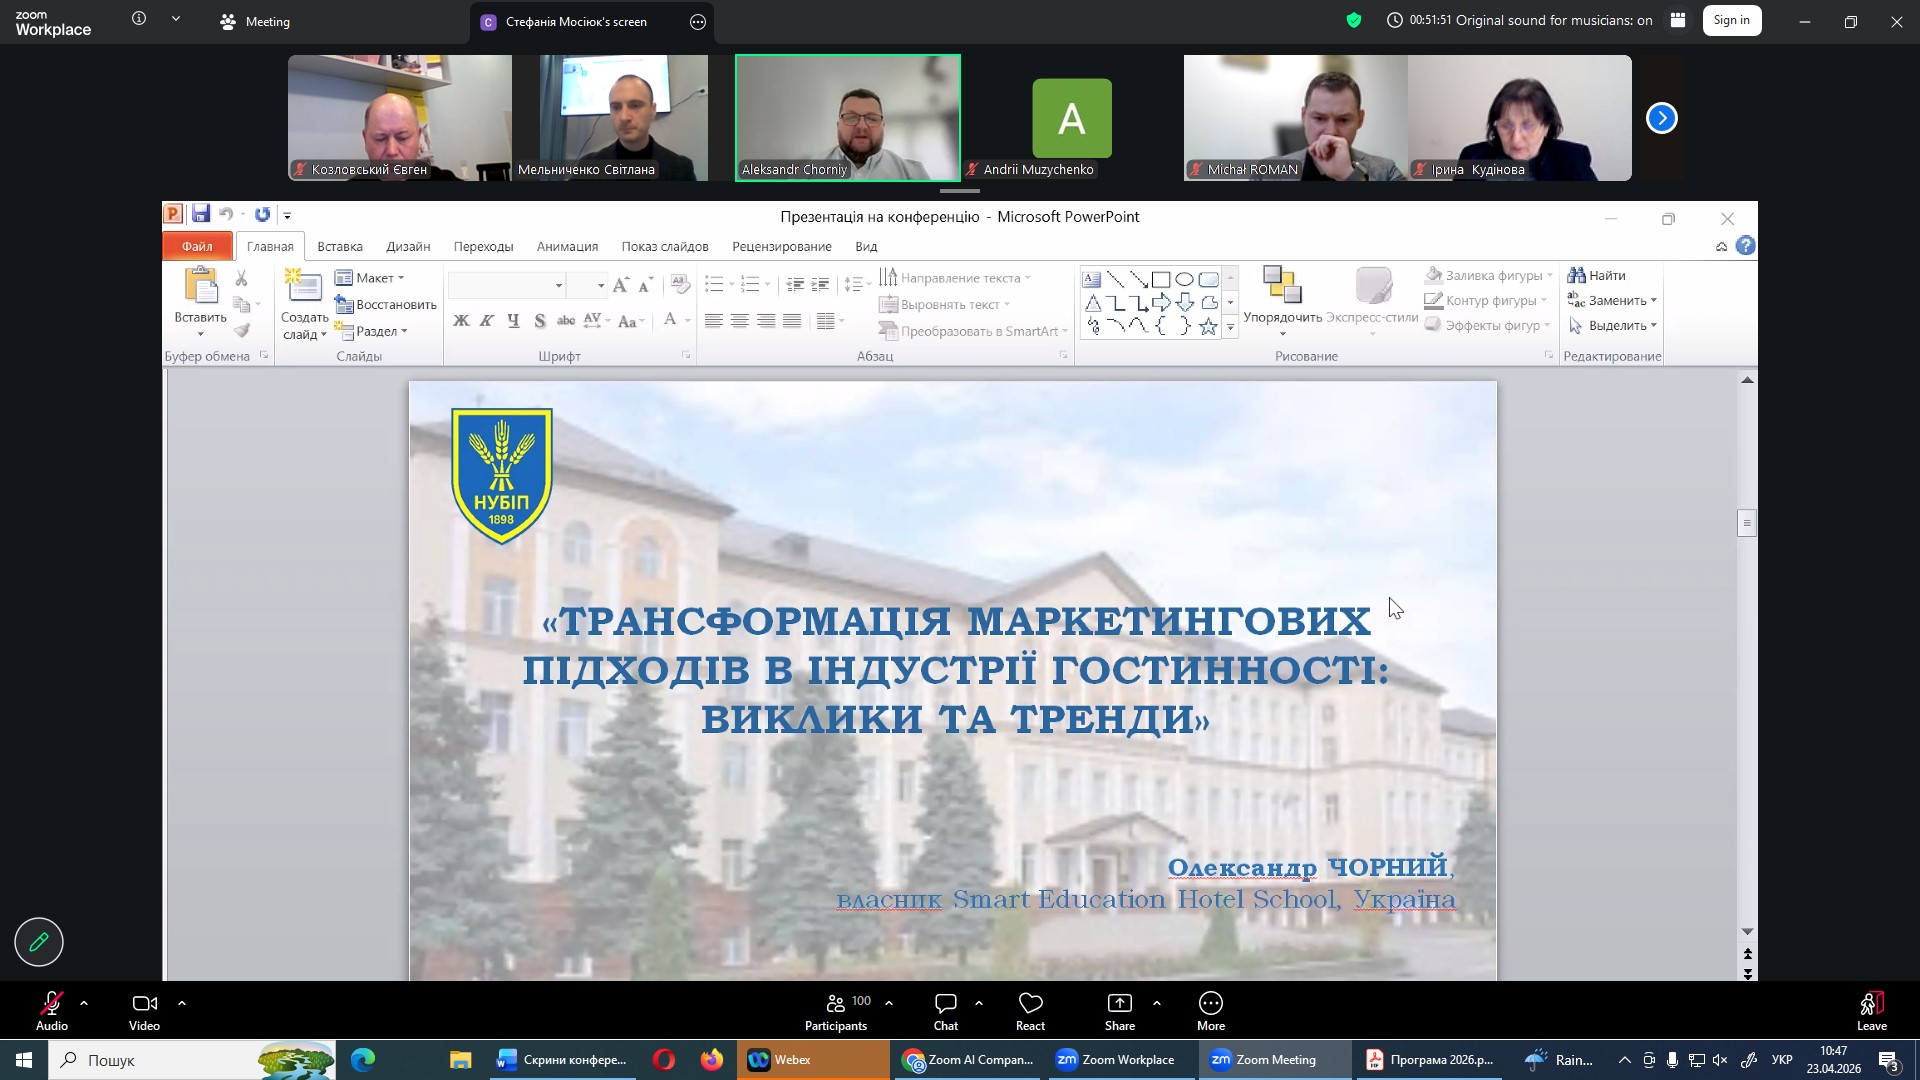Unmute microphone with the Audio icon
The image size is (1920, 1080).
(x=51, y=1004)
